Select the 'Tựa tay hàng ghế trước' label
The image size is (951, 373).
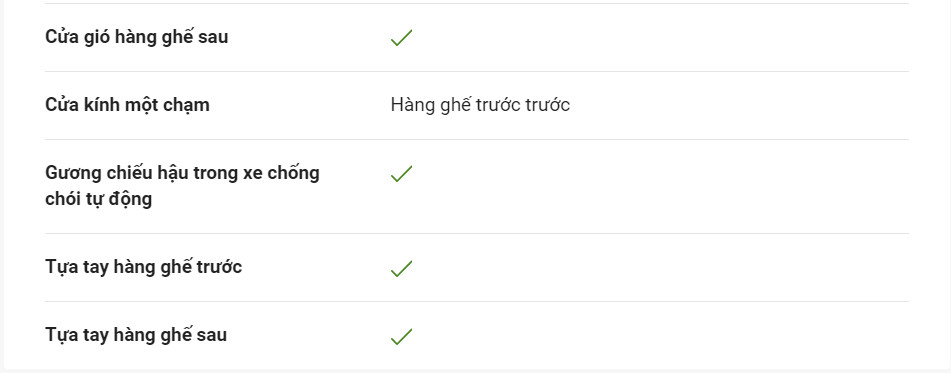pyautogui.click(x=144, y=267)
